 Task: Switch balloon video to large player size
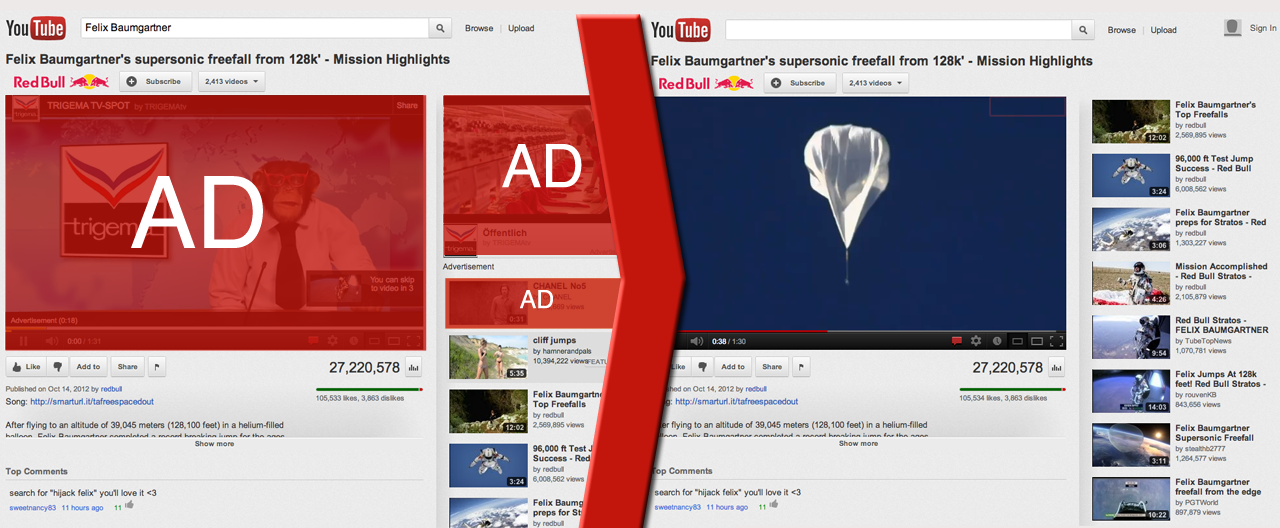click(1036, 341)
